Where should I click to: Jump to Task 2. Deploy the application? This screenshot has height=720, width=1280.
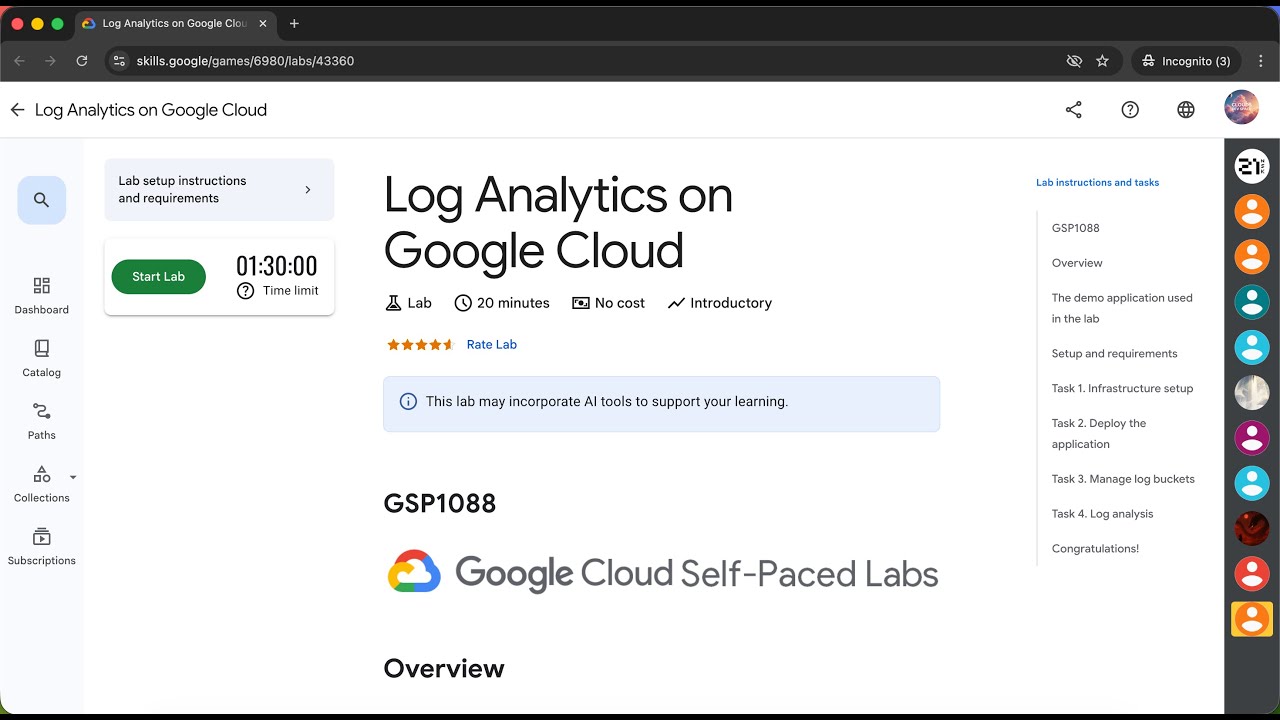point(1099,434)
